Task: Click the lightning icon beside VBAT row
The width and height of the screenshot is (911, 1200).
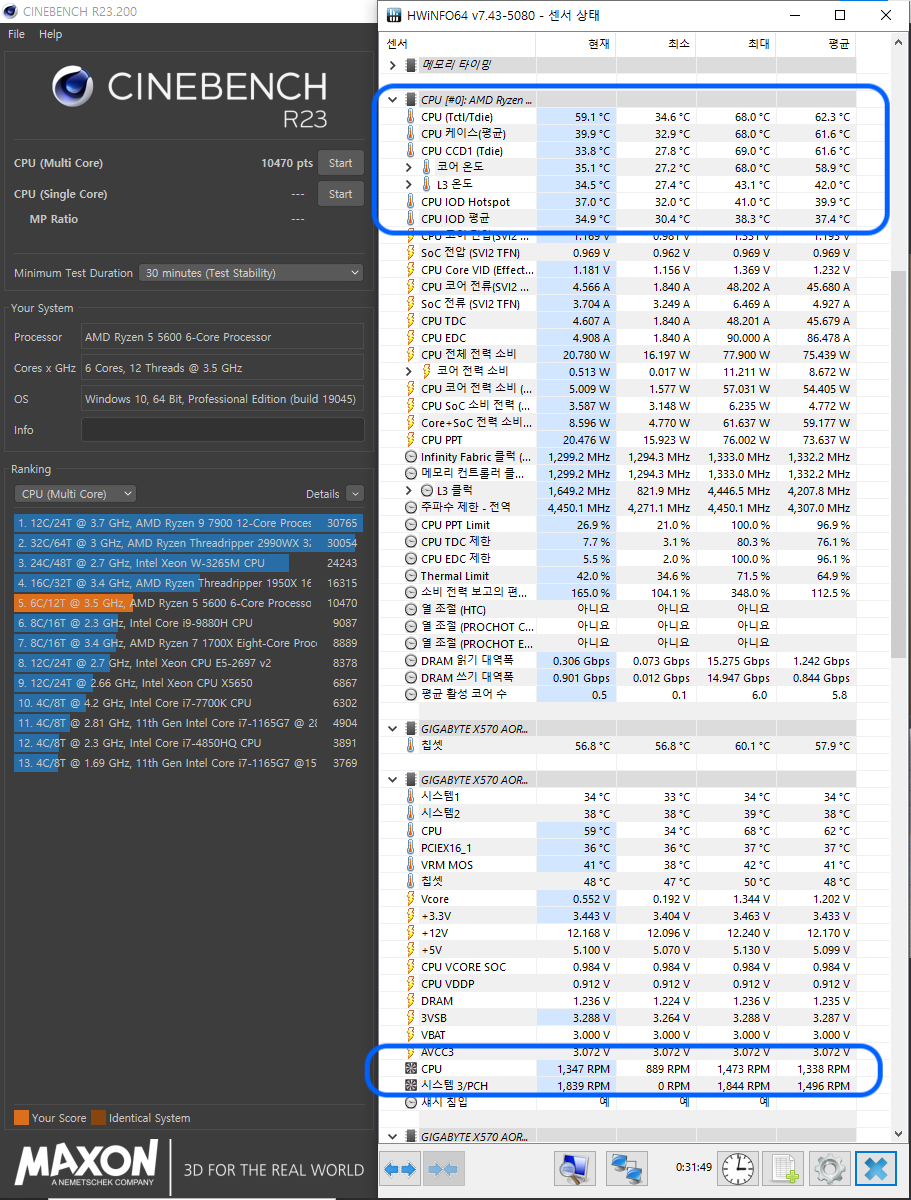Action: click(410, 1035)
